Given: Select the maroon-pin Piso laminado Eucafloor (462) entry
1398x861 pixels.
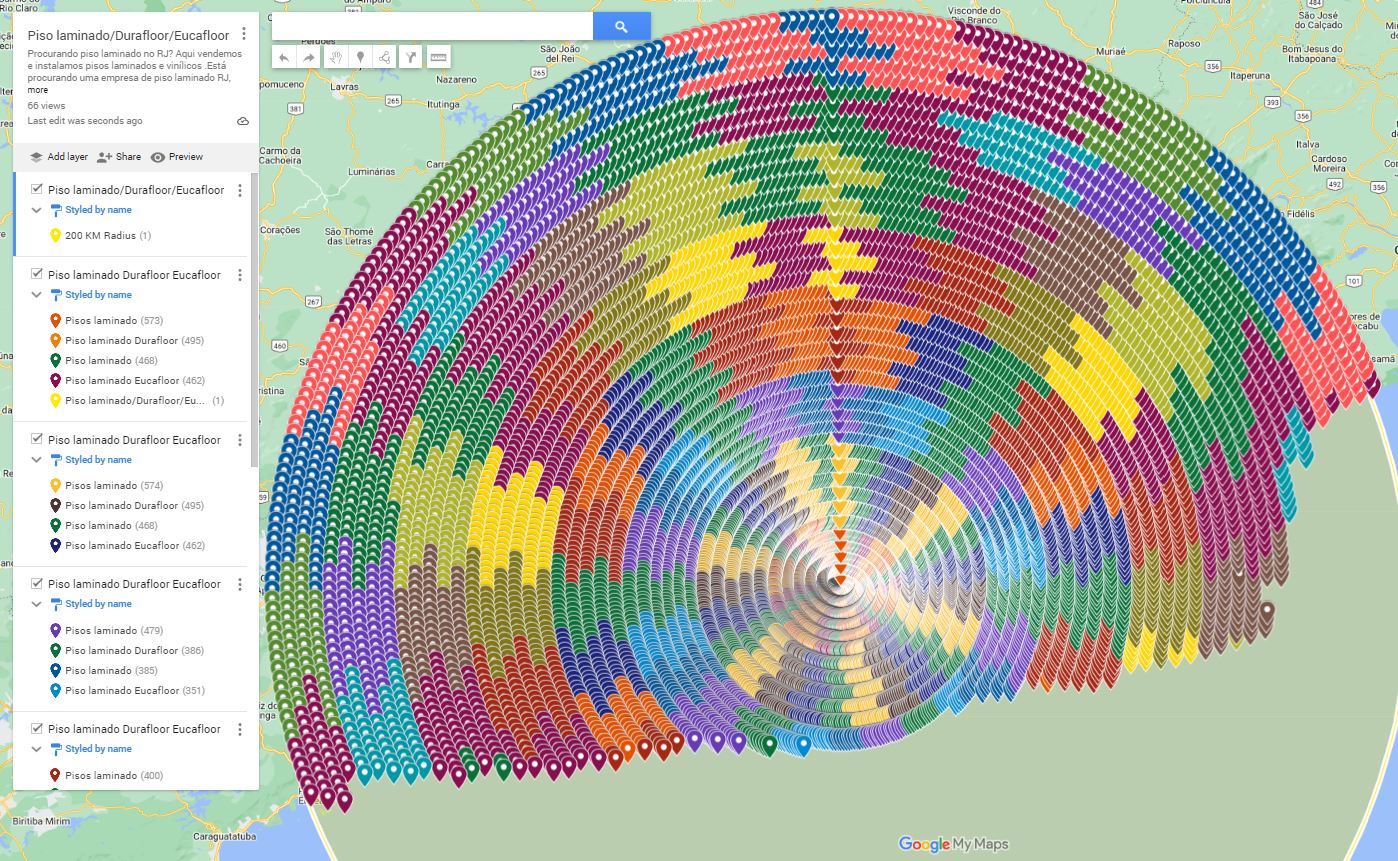Looking at the screenshot, I should [x=126, y=381].
